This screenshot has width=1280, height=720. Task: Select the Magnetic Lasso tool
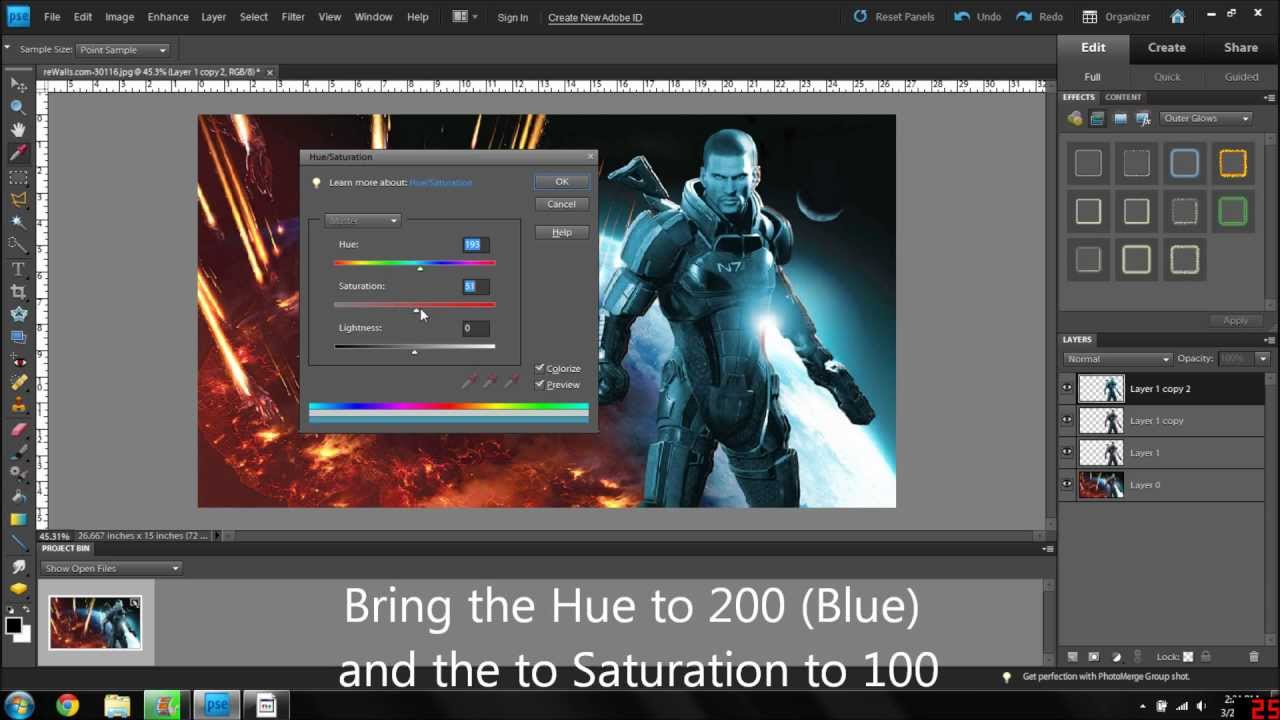(18, 199)
